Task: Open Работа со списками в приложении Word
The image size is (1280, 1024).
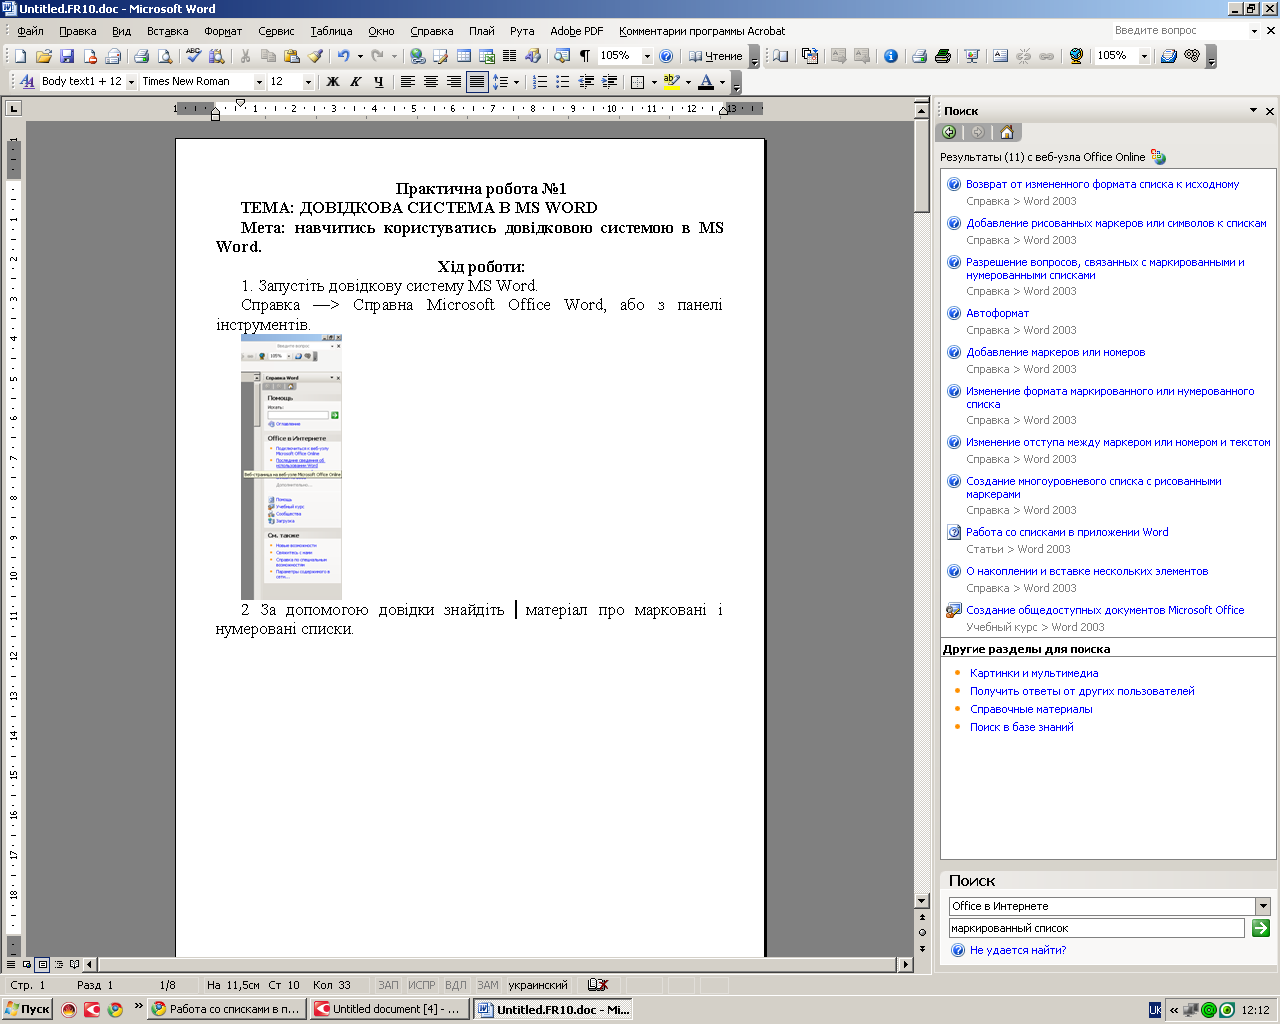Action: [1067, 532]
